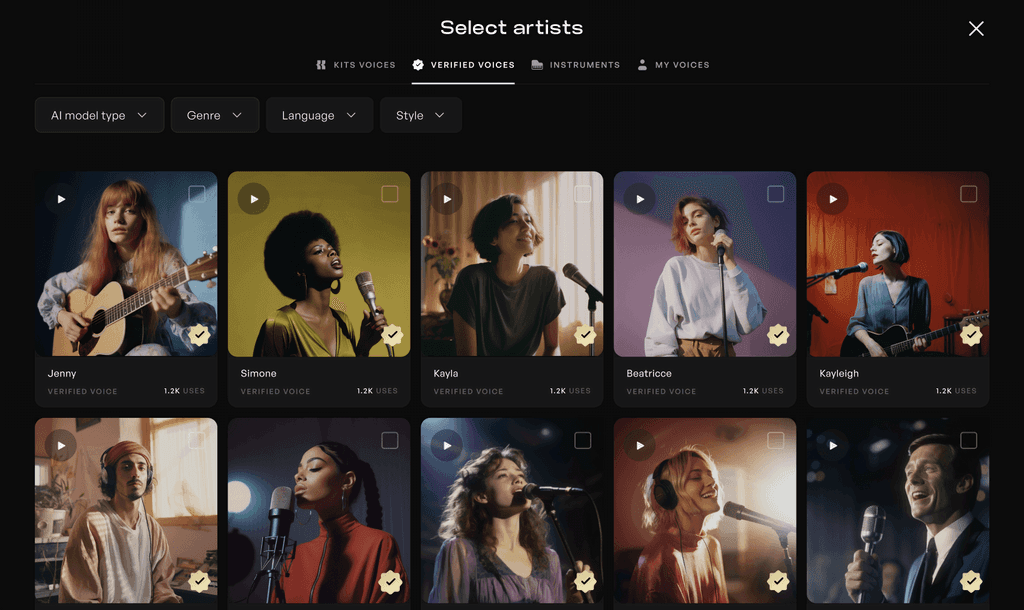Click the Instruments keyboard icon
This screenshot has width=1024, height=610.
pyautogui.click(x=535, y=64)
